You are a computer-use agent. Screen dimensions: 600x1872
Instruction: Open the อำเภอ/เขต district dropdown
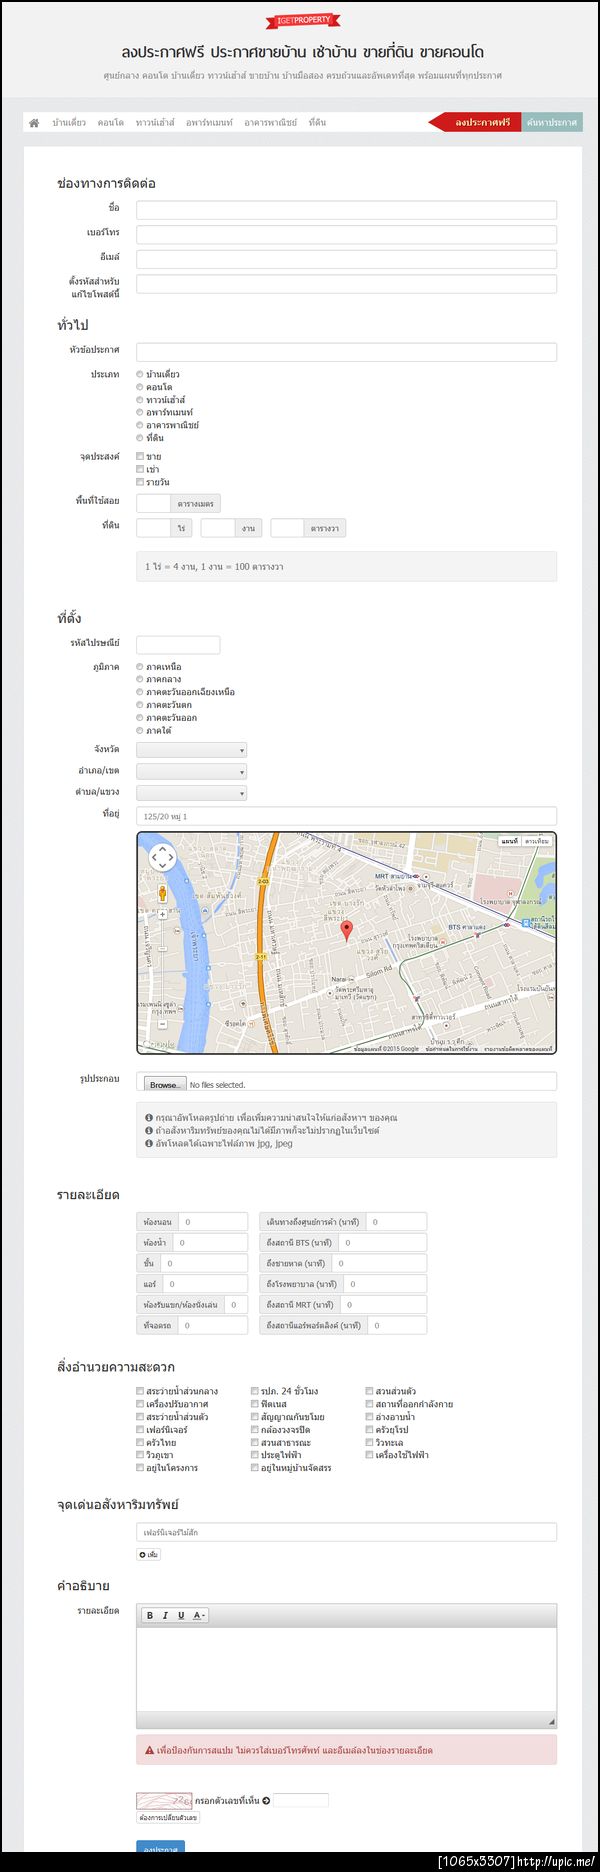click(x=191, y=772)
